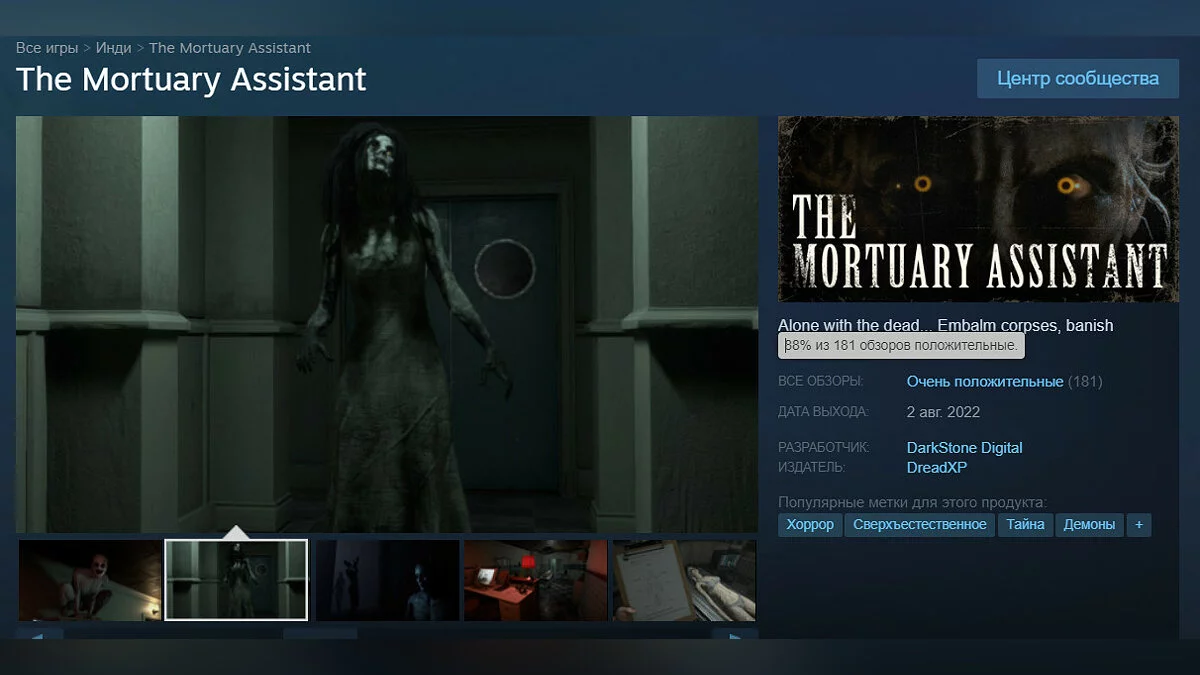Click The Mortuary Assistant header capsule image

(x=978, y=209)
